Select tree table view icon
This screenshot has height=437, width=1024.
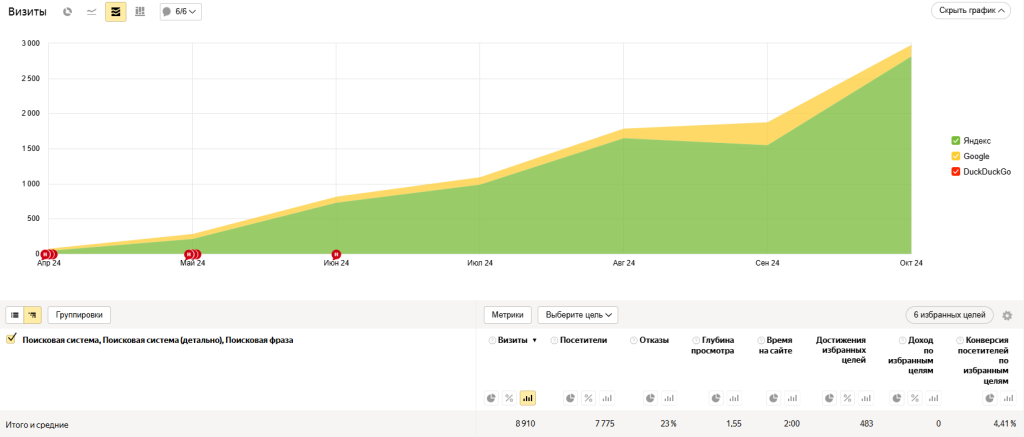click(x=33, y=315)
